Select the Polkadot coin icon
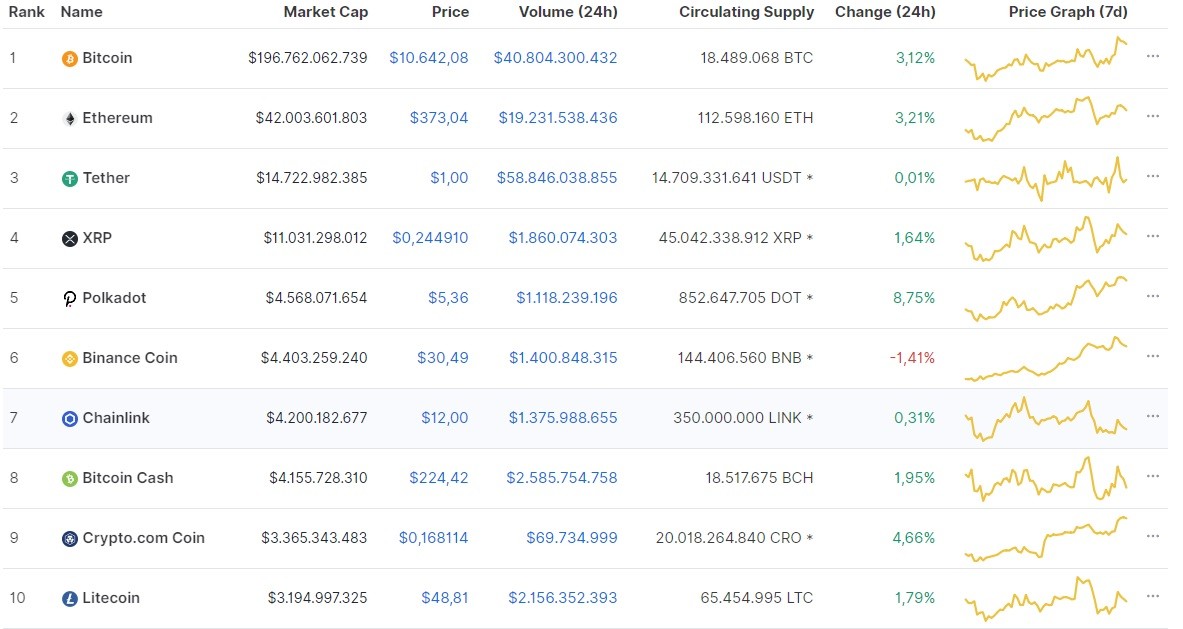Screen dimensions: 1183x629 [x=68, y=298]
